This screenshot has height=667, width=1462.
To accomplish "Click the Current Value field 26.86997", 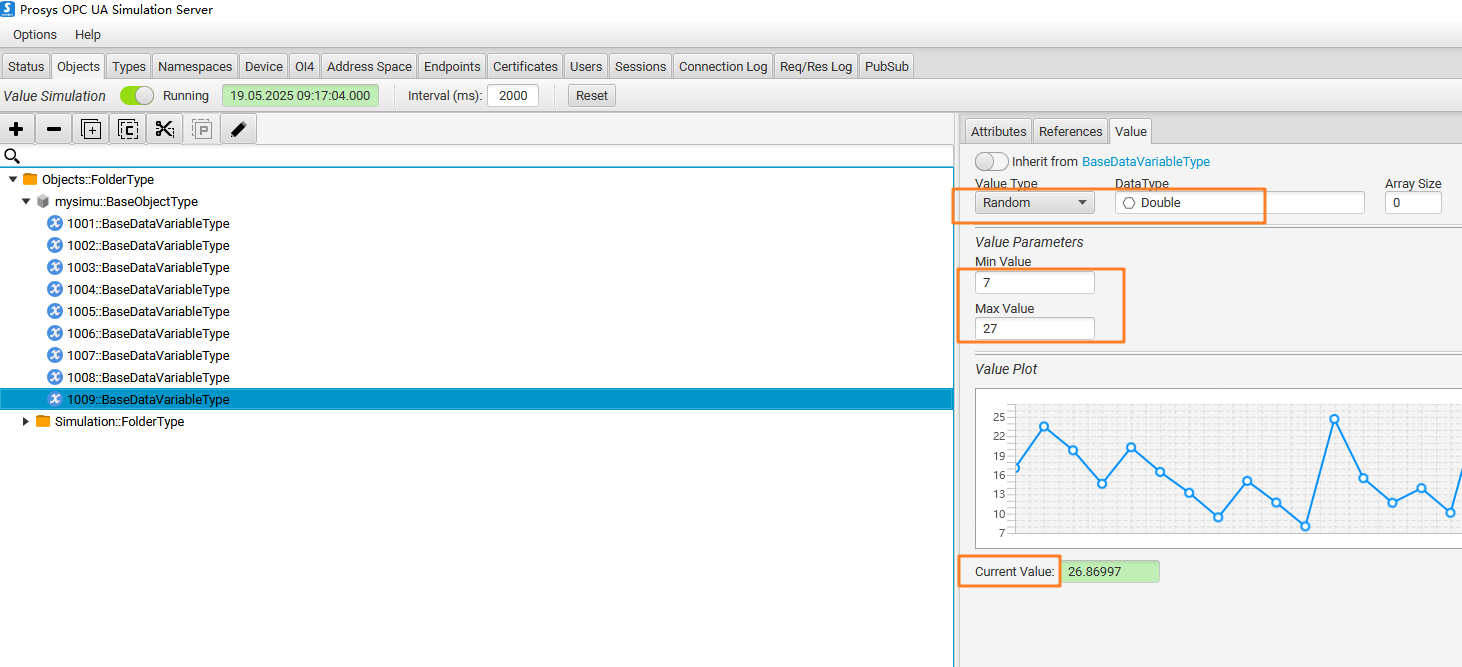I will [1110, 571].
